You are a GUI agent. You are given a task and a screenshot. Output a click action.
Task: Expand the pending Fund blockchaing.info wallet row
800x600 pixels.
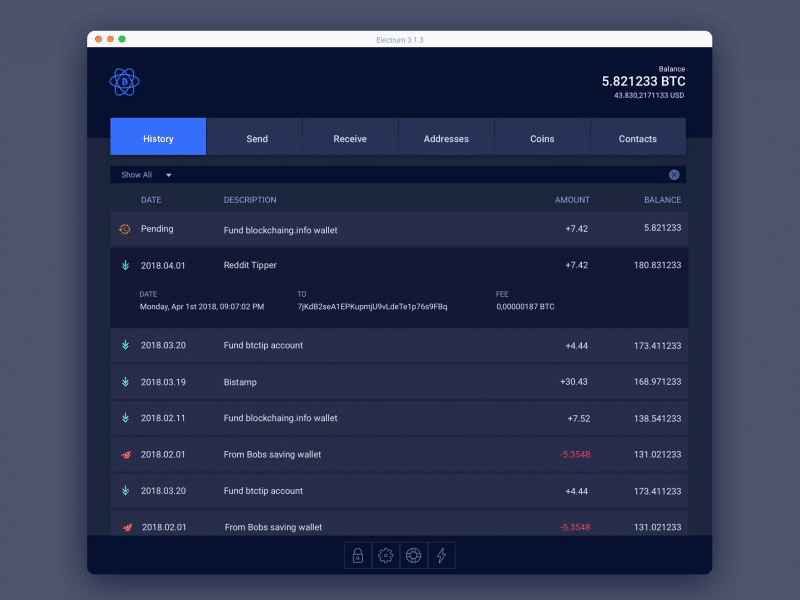click(x=398, y=230)
